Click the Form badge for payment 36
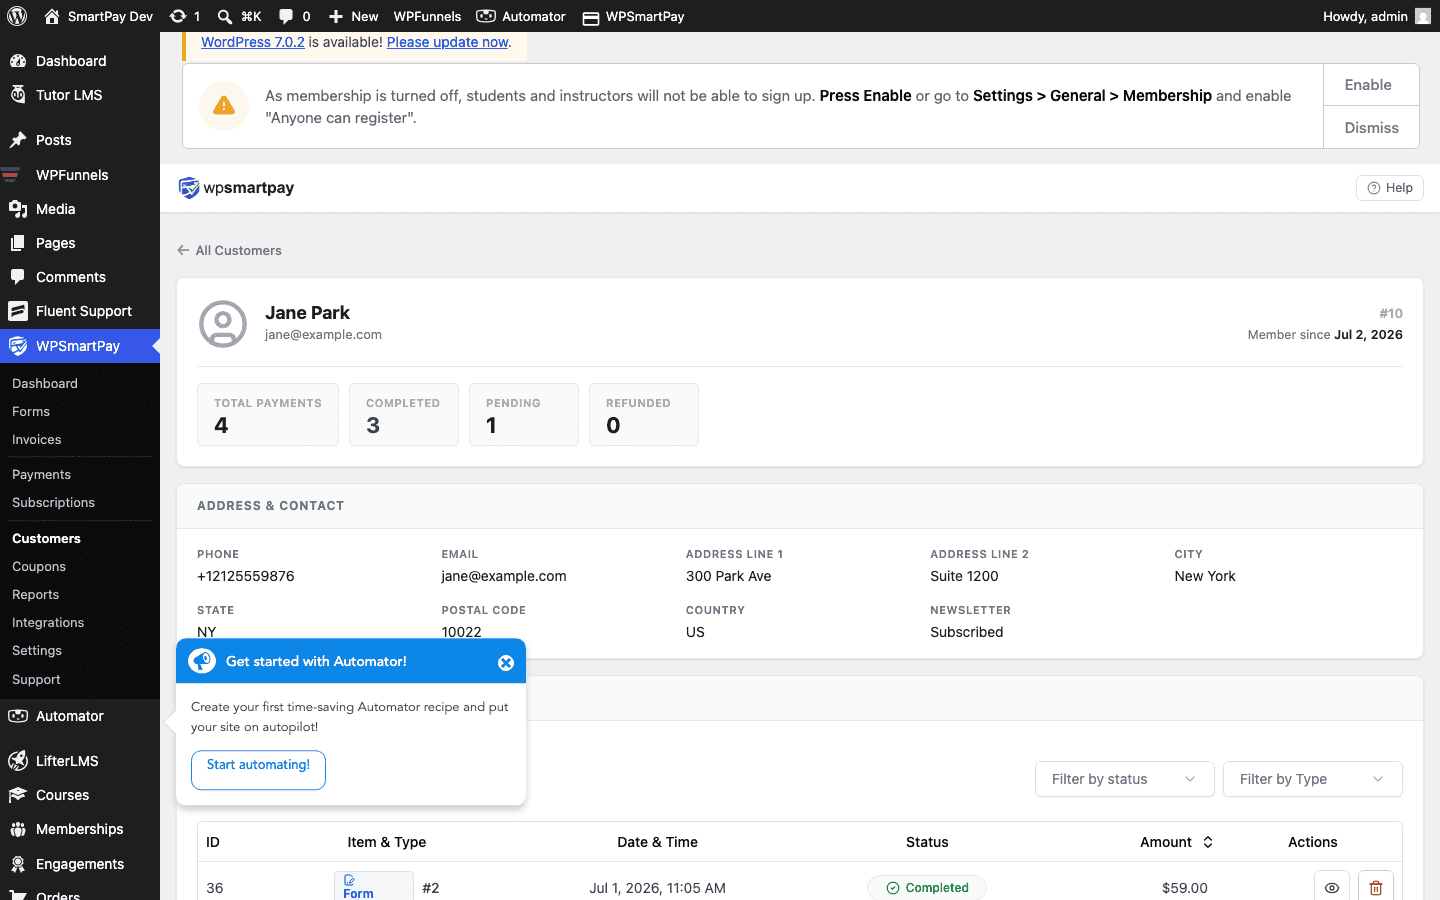This screenshot has height=900, width=1440. [x=374, y=886]
